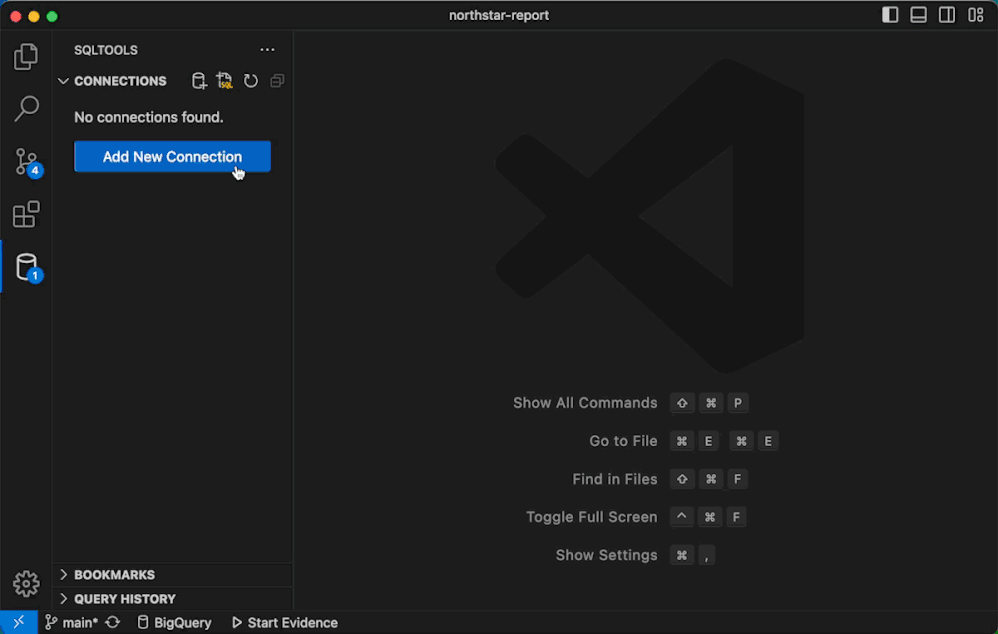Image resolution: width=998 pixels, height=634 pixels.
Task: Click the remote window indicator in status bar
Action: 18,622
